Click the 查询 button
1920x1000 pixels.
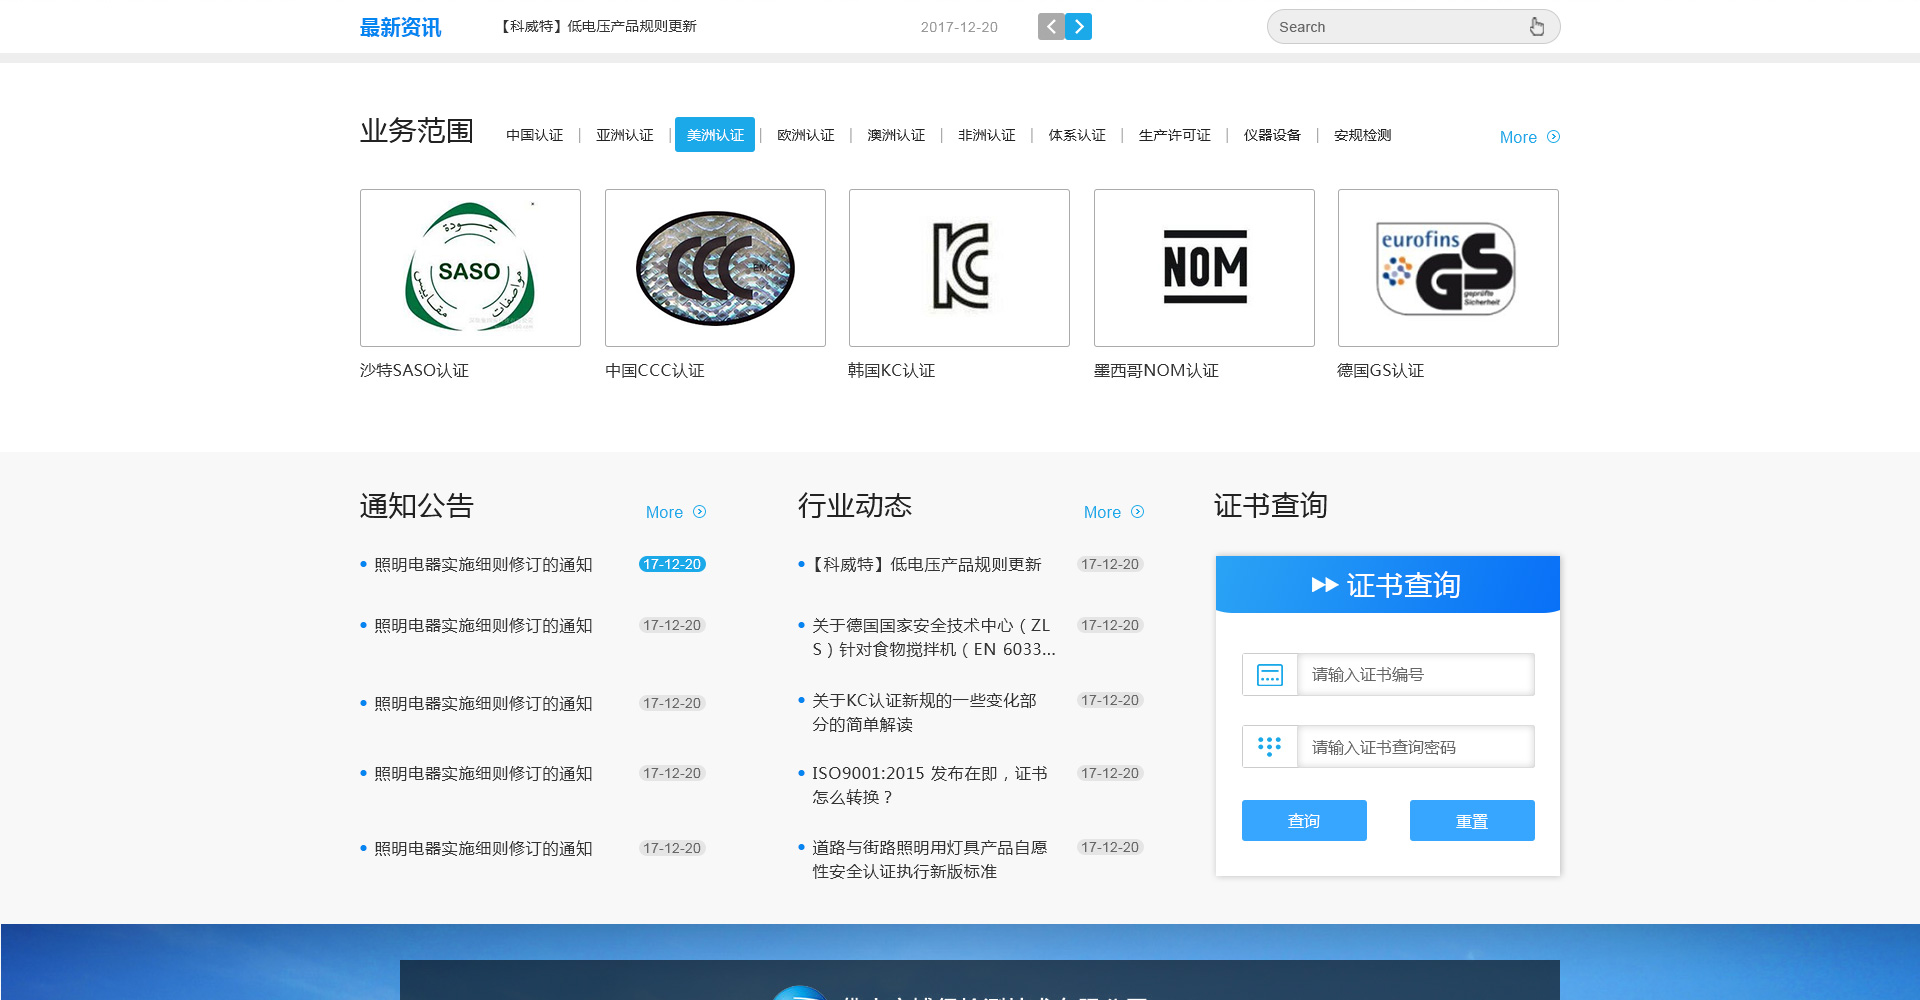click(x=1304, y=821)
